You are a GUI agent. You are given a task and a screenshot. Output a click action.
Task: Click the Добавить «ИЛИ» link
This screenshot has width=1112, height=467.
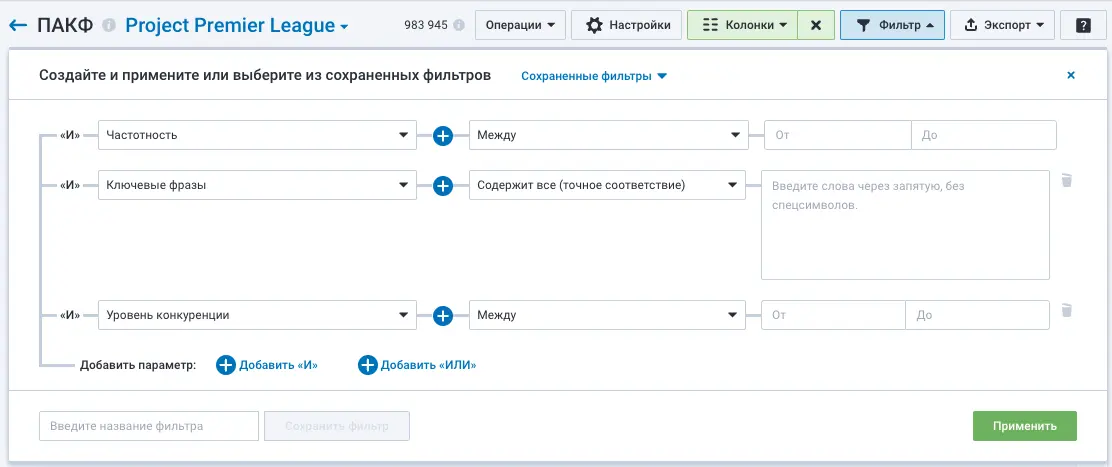pos(417,365)
